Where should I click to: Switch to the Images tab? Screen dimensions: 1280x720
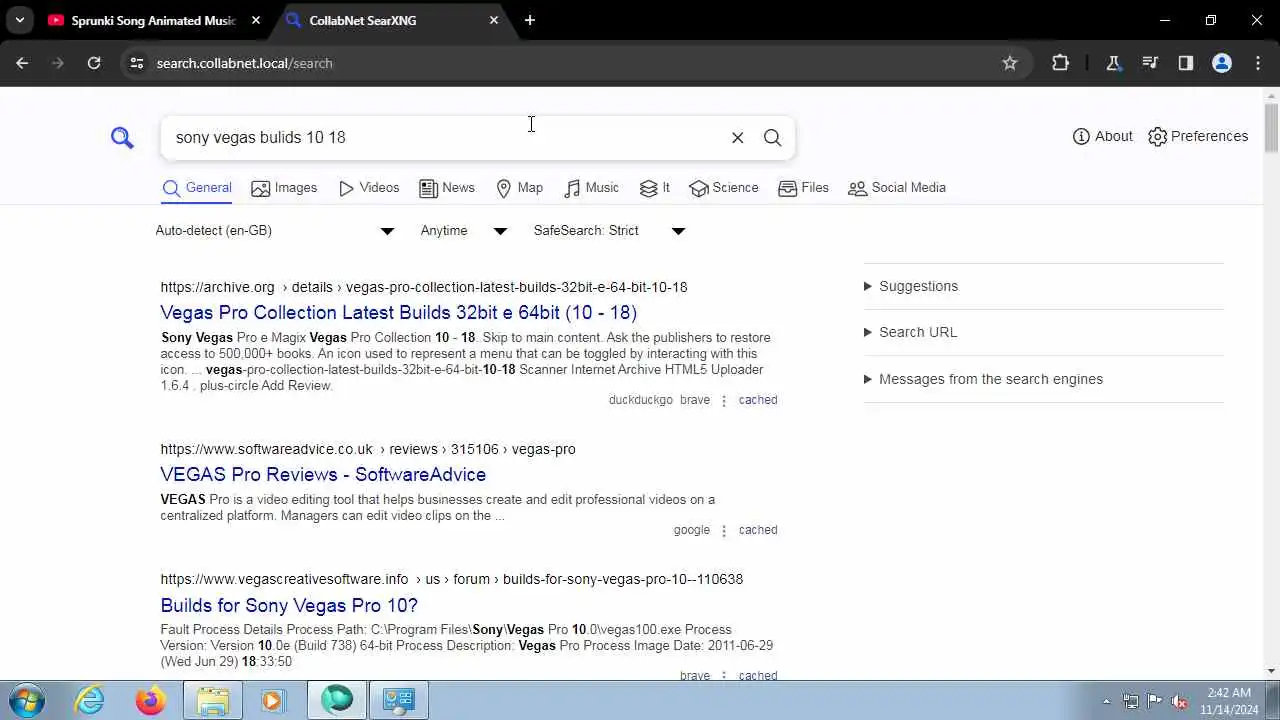(x=284, y=188)
